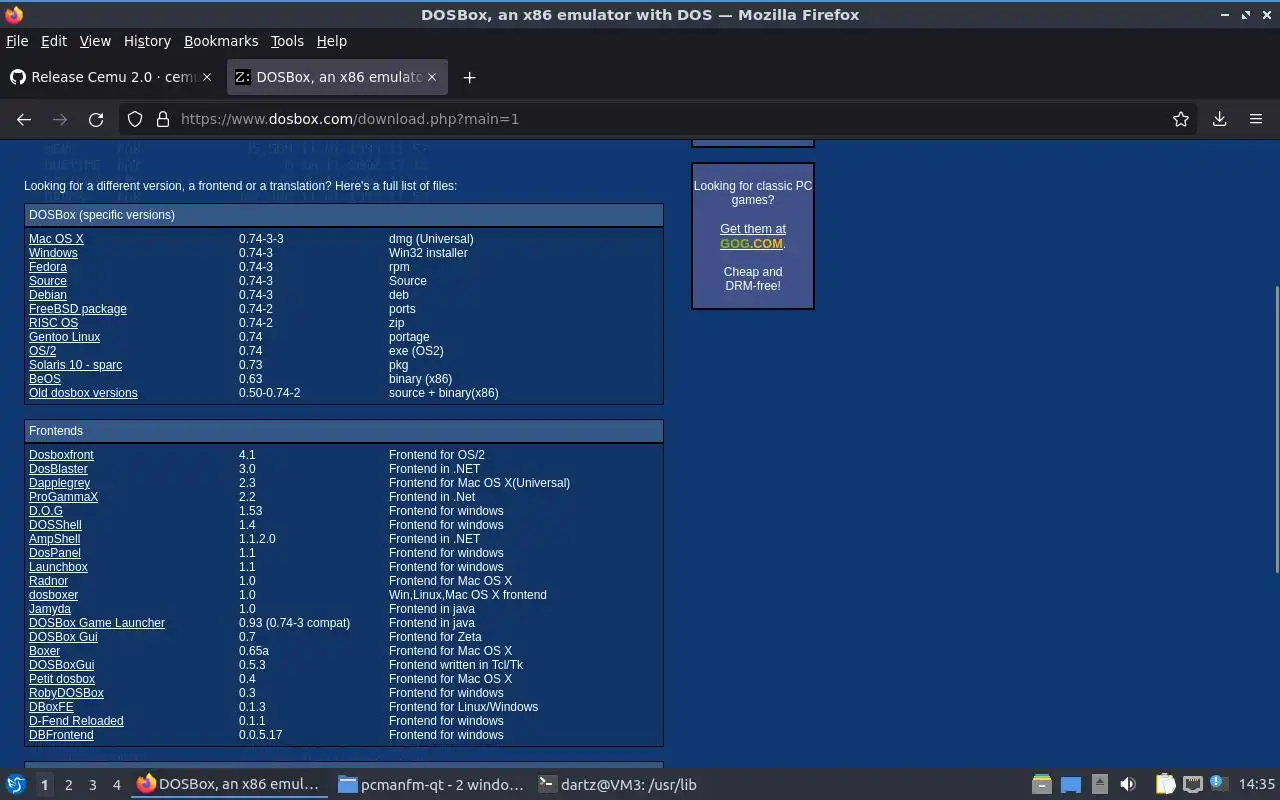Click the site security padlock icon
The width and height of the screenshot is (1280, 800).
pyautogui.click(x=162, y=119)
